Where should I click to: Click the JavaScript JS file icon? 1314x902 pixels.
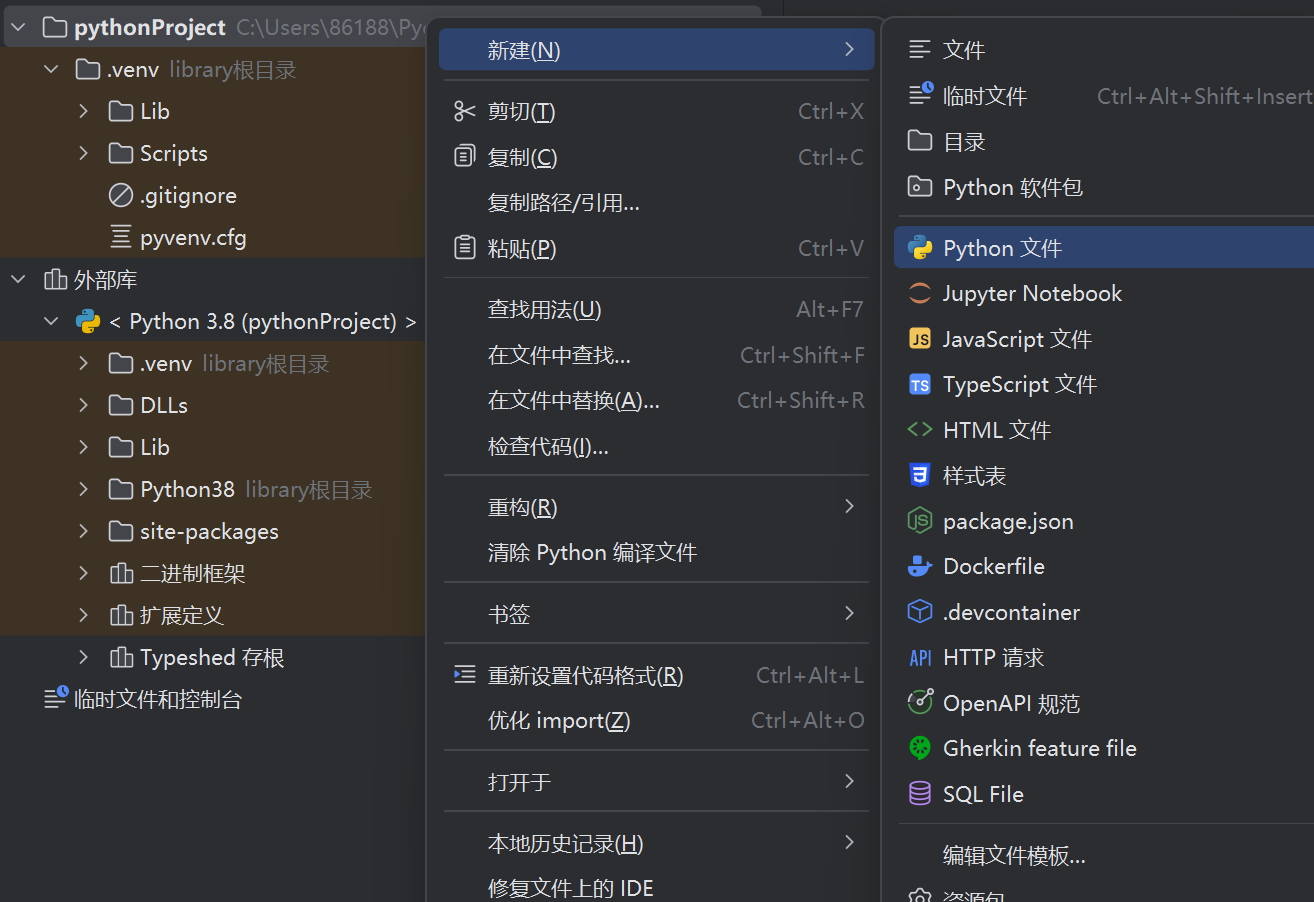[920, 339]
